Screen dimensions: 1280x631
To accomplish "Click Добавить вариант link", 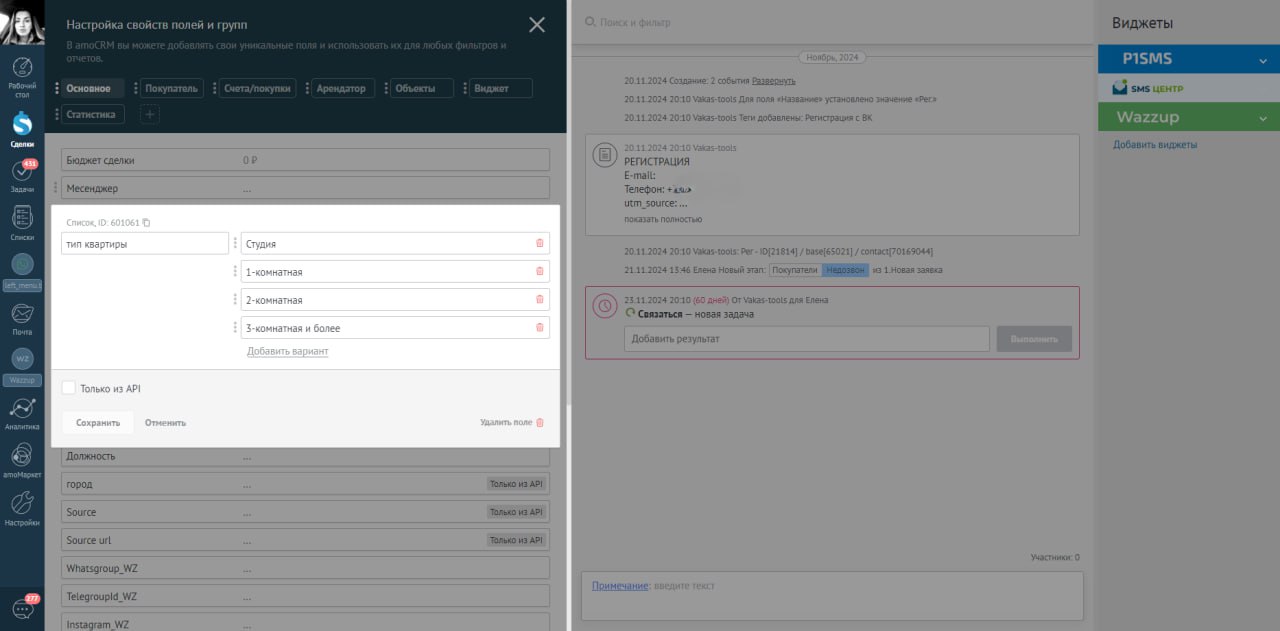I will click(287, 351).
